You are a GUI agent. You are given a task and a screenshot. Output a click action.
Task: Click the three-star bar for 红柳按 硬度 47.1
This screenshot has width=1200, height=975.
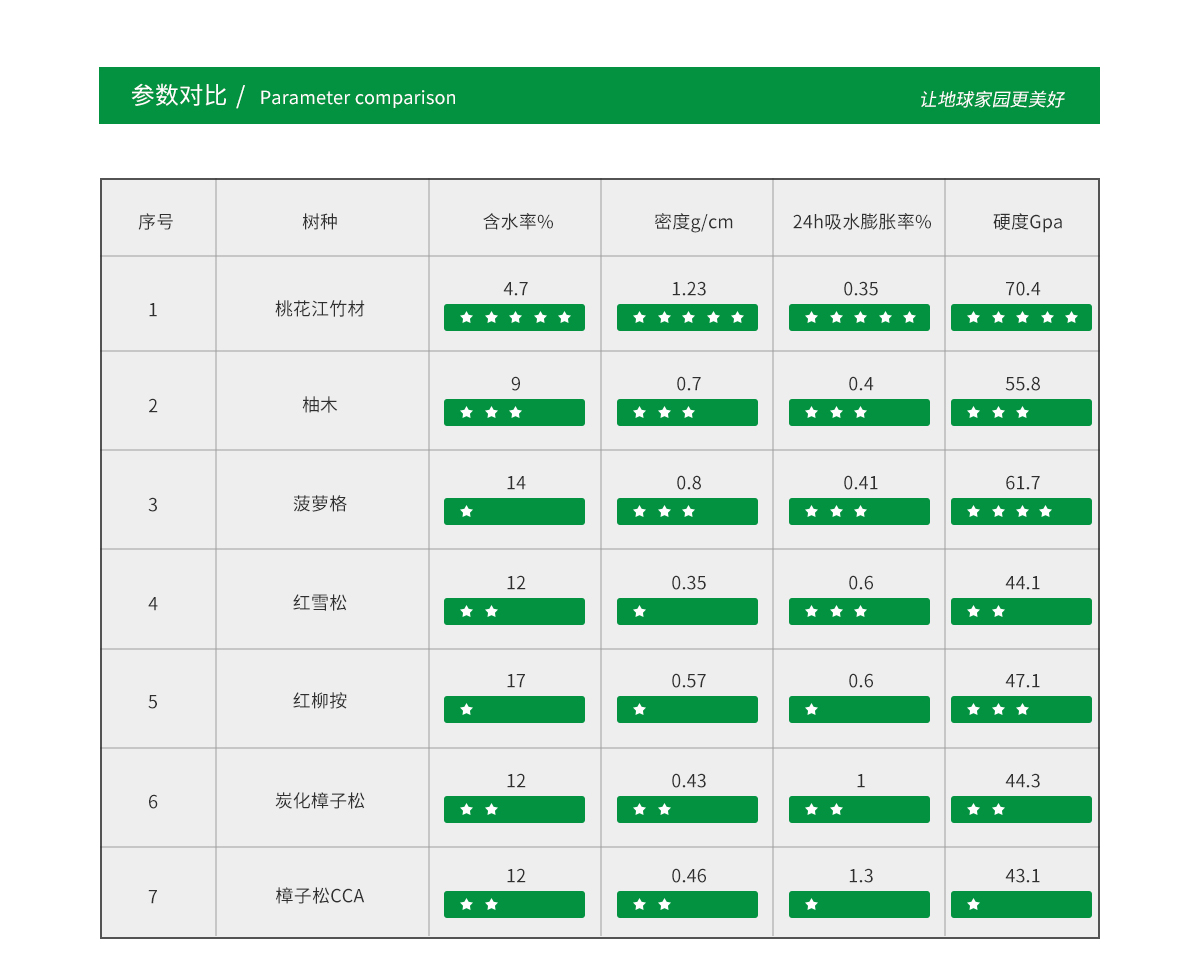[x=1021, y=709]
